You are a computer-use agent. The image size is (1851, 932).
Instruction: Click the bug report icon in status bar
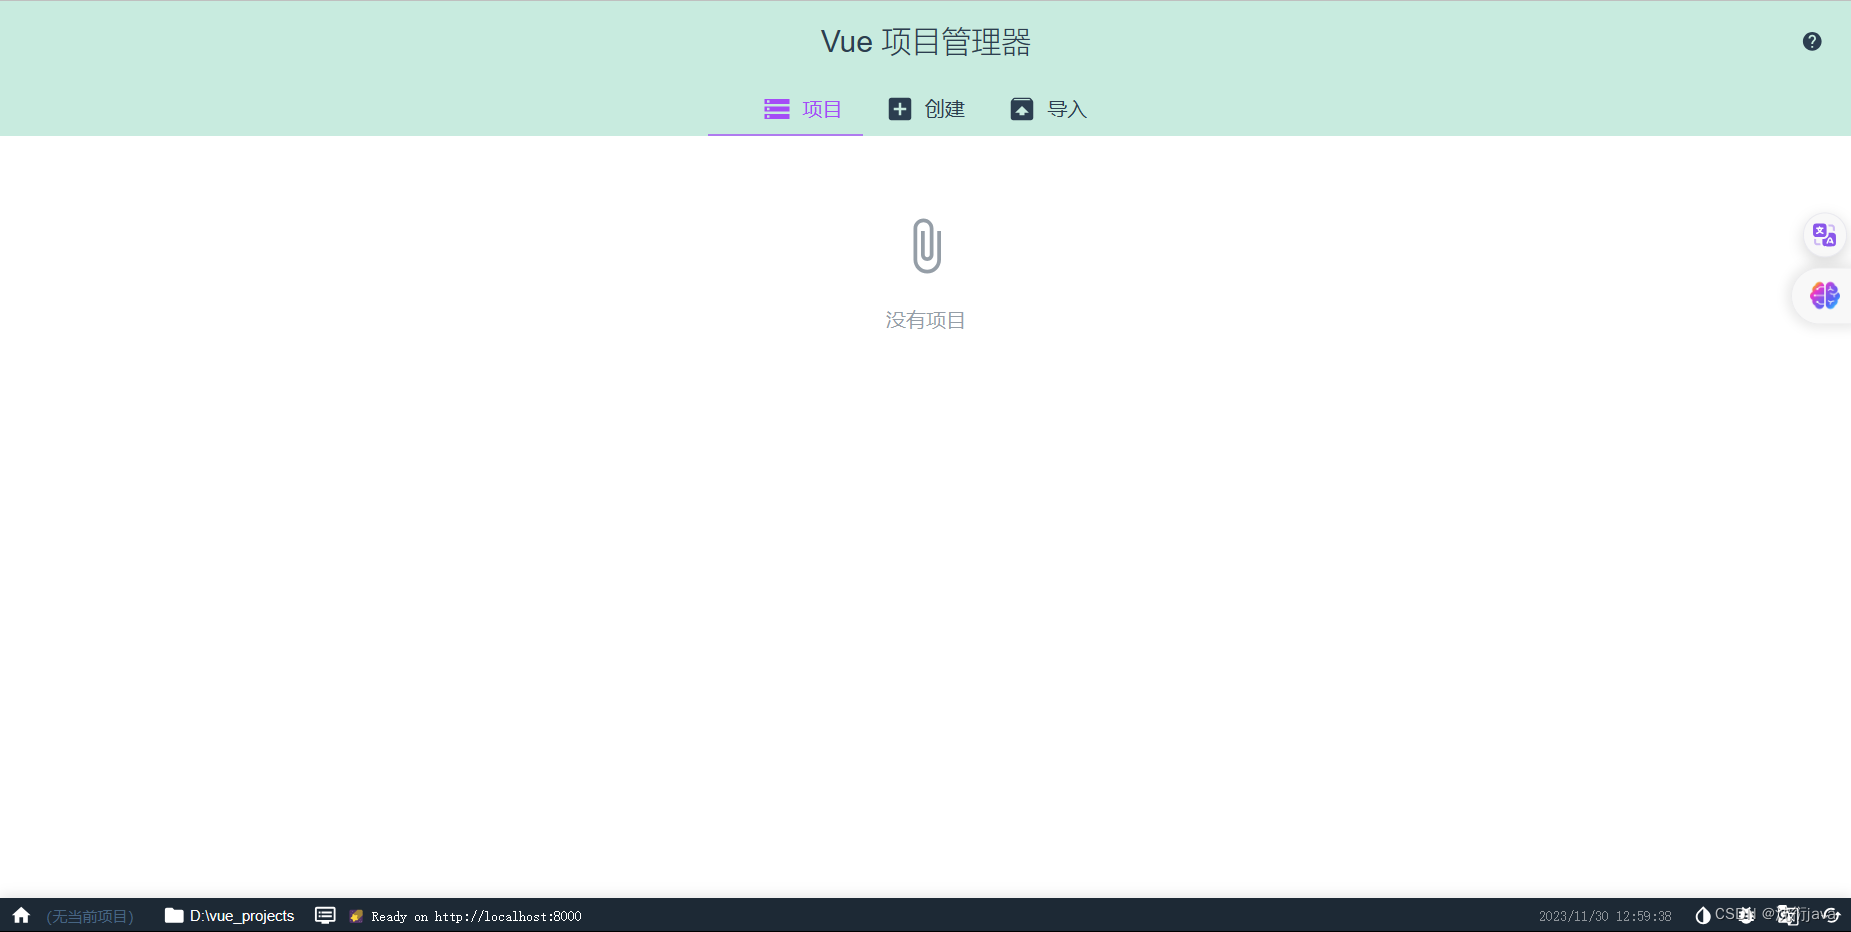click(x=1746, y=915)
